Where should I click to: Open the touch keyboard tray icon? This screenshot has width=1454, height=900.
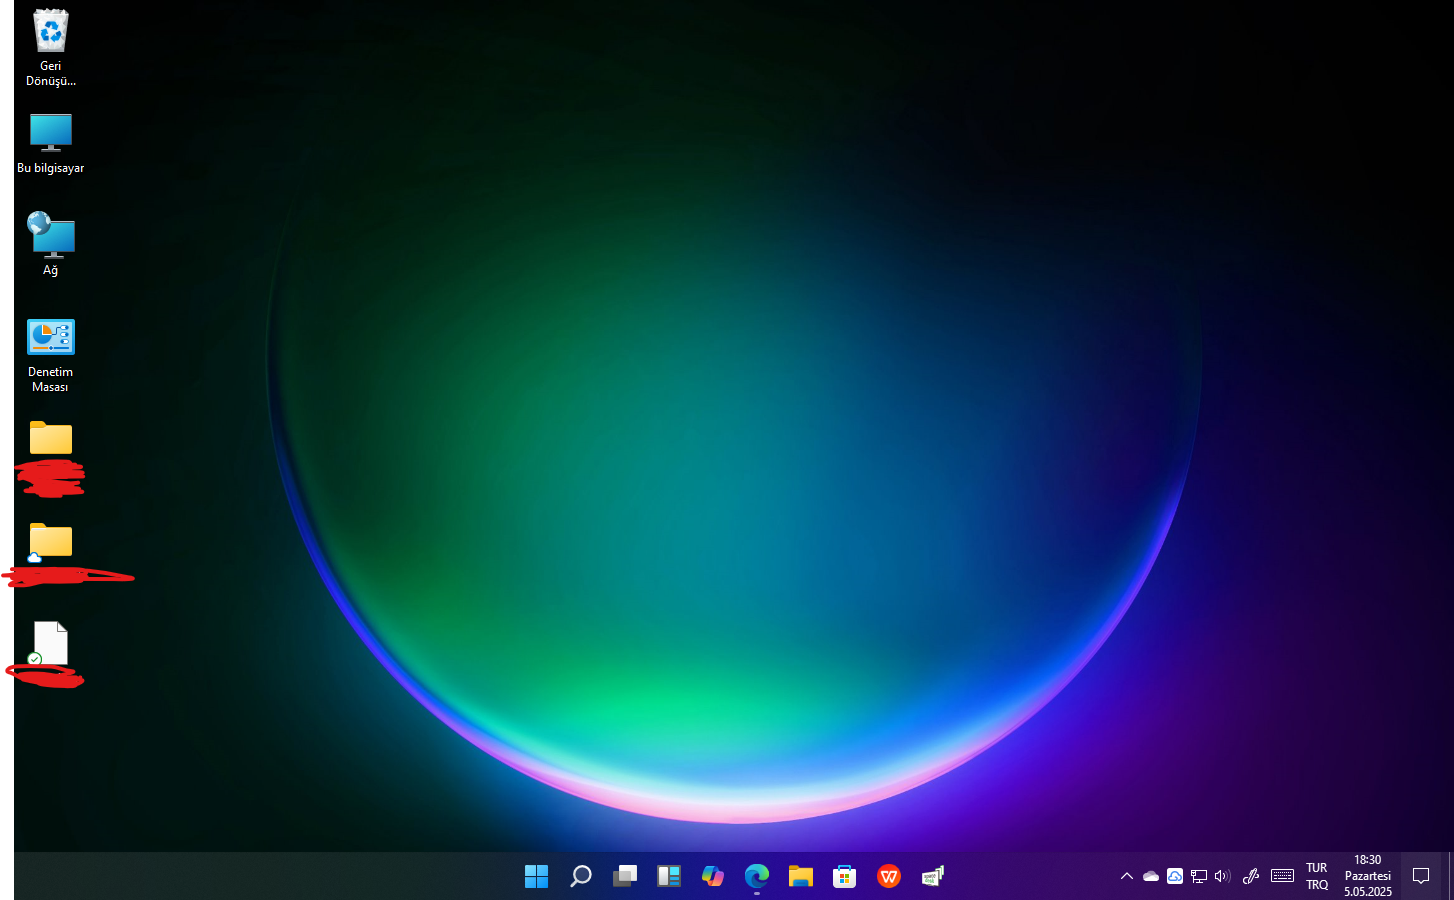coord(1283,876)
